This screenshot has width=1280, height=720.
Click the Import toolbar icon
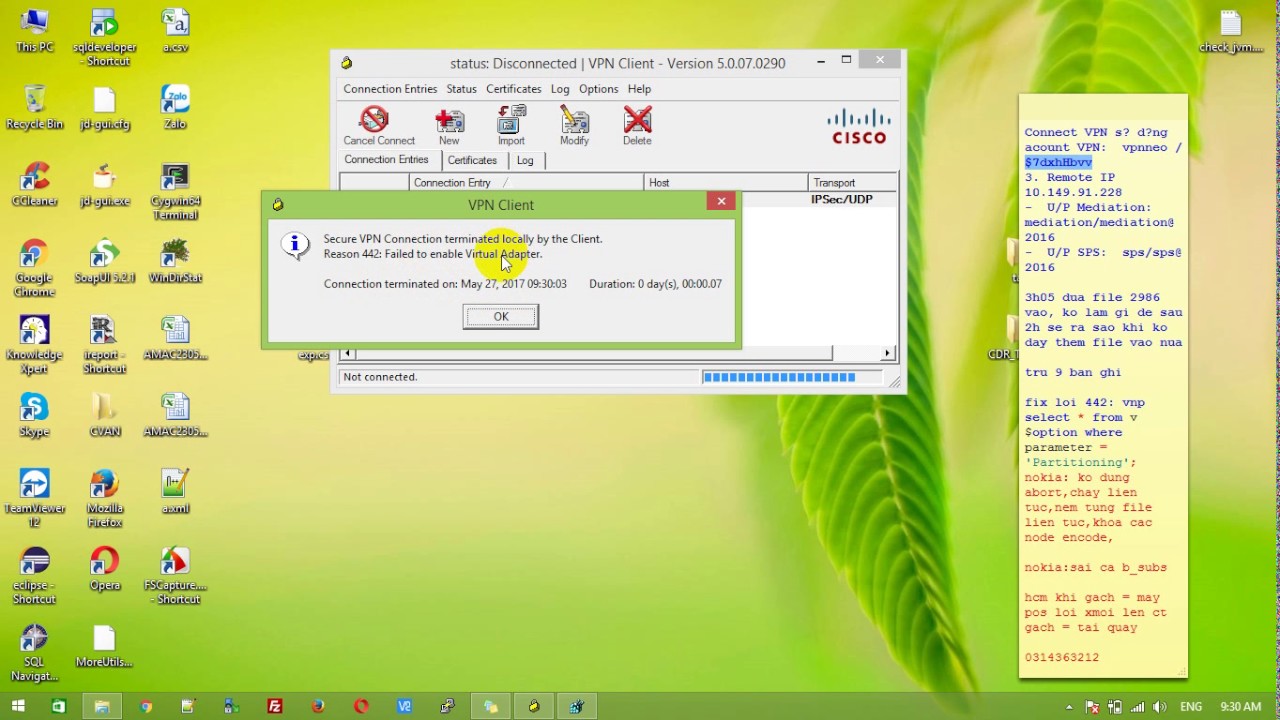tap(511, 126)
